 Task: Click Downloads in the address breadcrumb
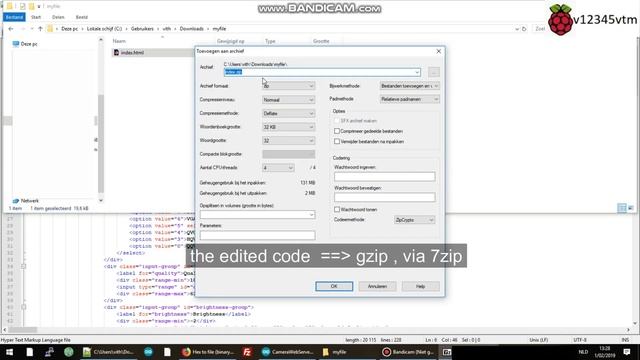pyautogui.click(x=191, y=29)
